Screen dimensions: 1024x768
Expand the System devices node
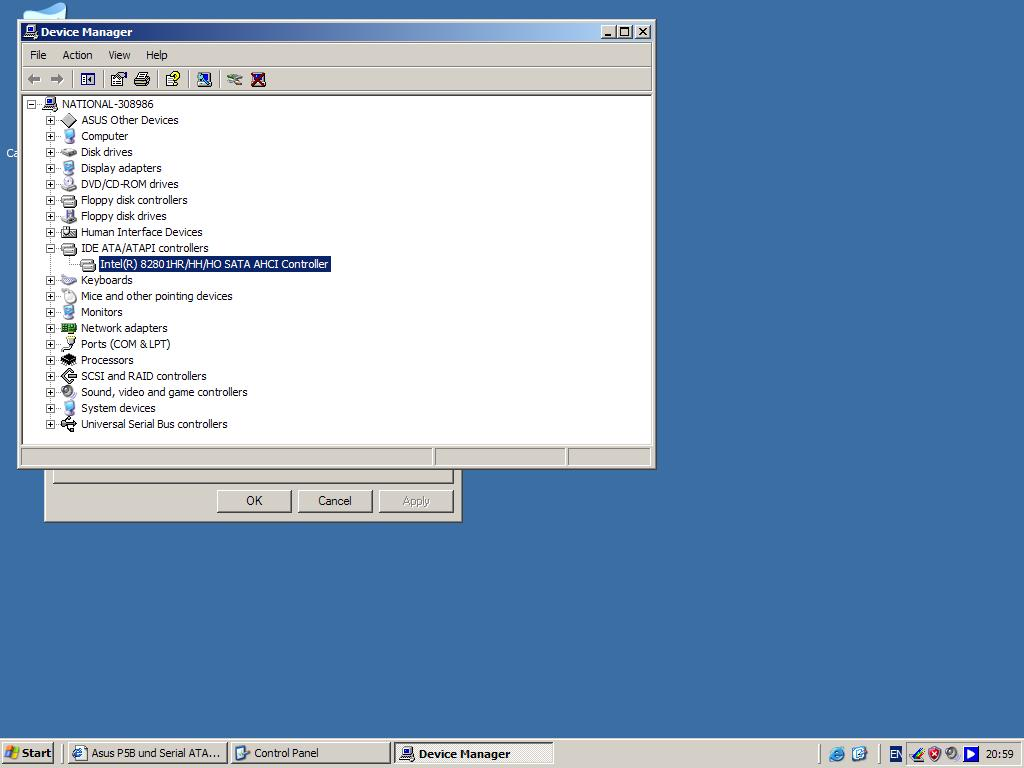coord(50,408)
